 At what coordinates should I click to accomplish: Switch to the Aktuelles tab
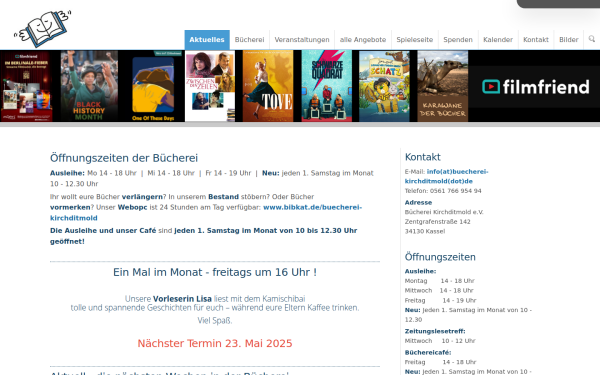tap(207, 40)
